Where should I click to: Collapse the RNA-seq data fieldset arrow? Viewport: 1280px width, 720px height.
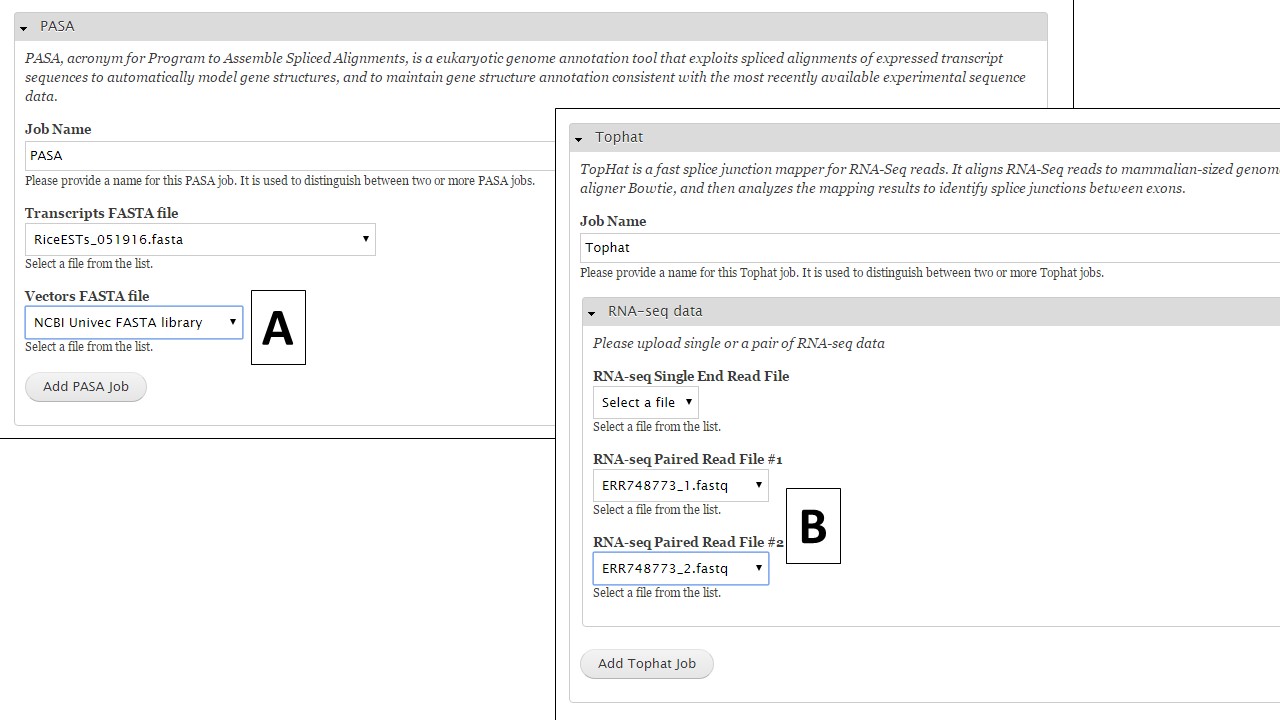[x=591, y=313]
